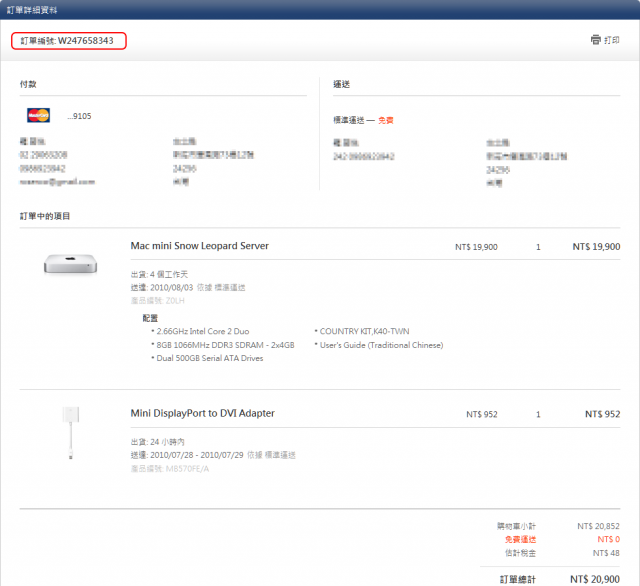
Task: Click delivery date 2010/08/03 text
Action: pyautogui.click(x=171, y=287)
